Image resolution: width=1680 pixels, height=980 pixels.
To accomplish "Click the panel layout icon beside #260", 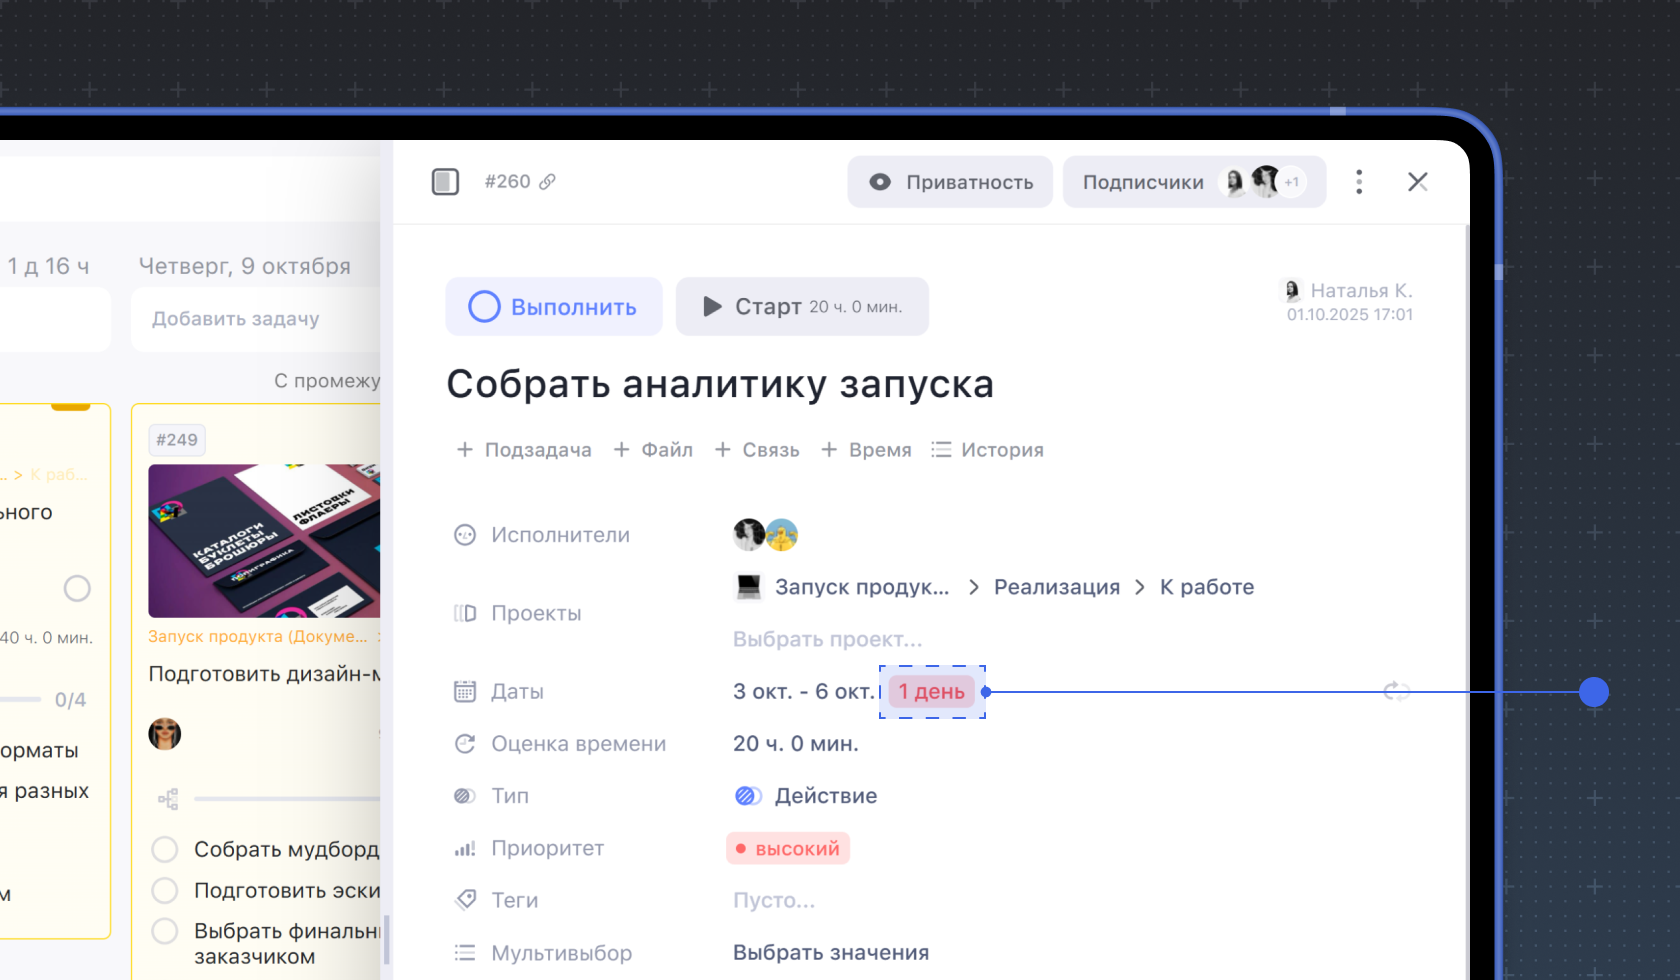I will 445,182.
